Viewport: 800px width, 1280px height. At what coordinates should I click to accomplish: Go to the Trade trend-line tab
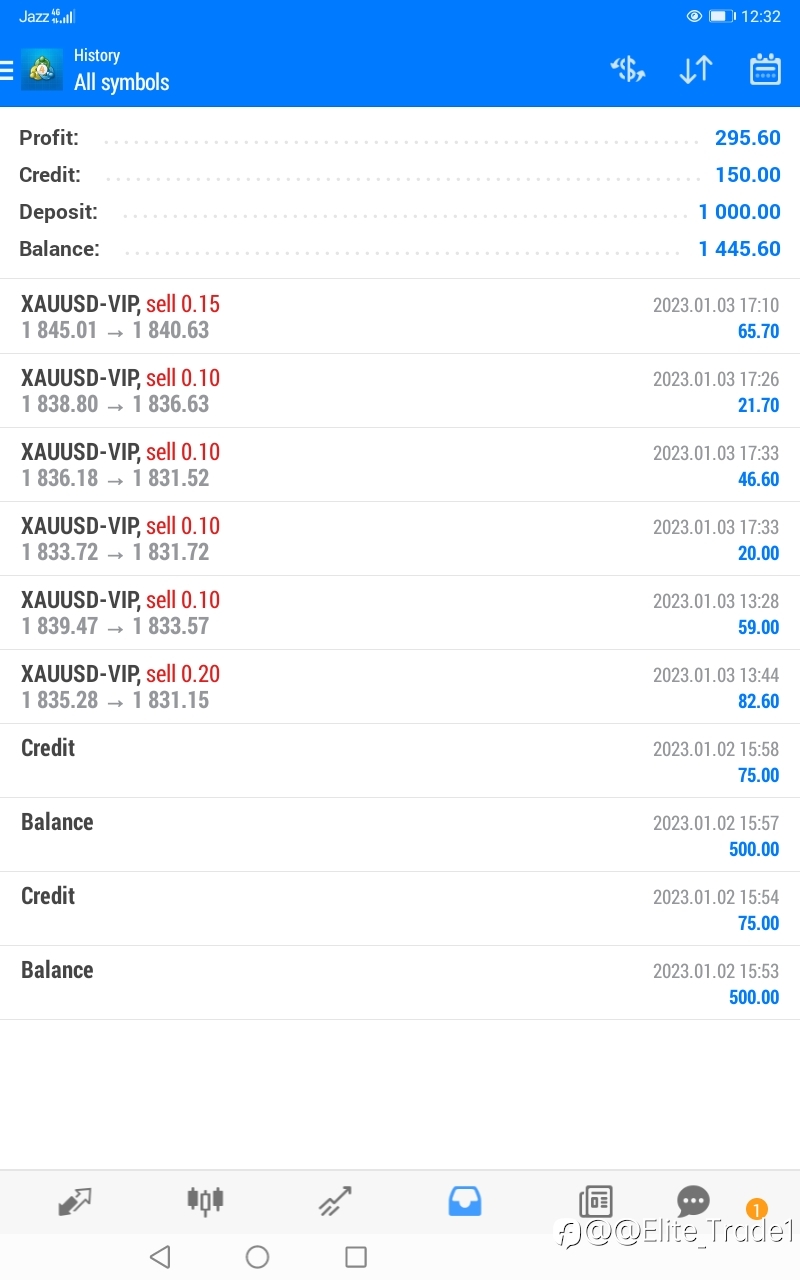pos(335,1201)
